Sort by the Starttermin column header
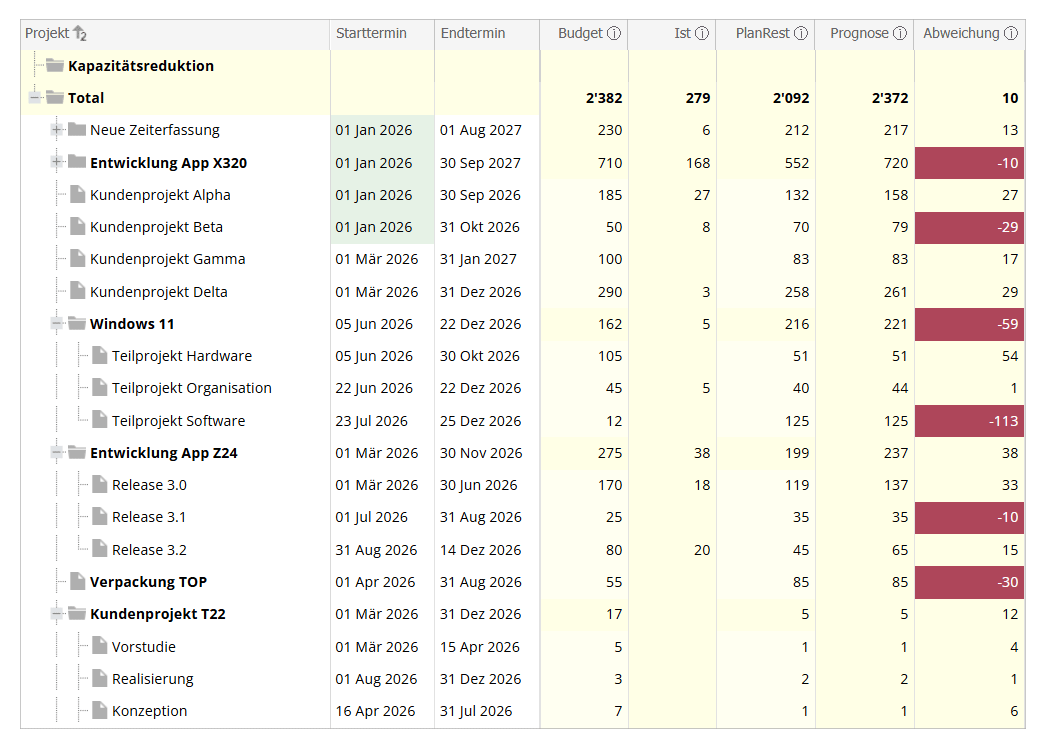The image size is (1045, 748). pyautogui.click(x=371, y=33)
